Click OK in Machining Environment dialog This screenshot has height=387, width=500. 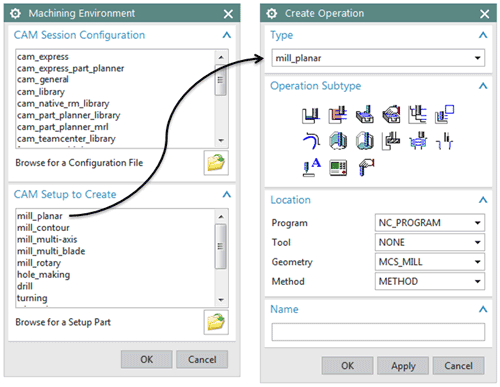(147, 359)
